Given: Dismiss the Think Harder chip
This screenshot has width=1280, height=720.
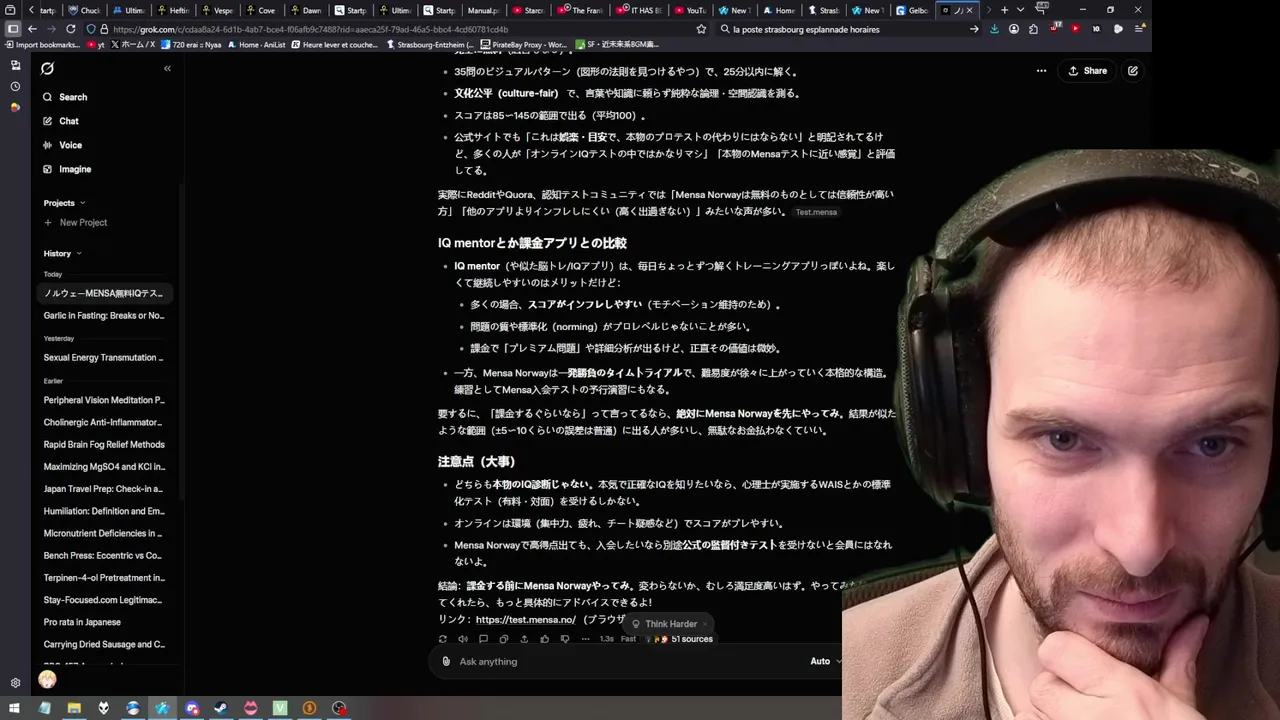Looking at the screenshot, I should click(x=705, y=624).
